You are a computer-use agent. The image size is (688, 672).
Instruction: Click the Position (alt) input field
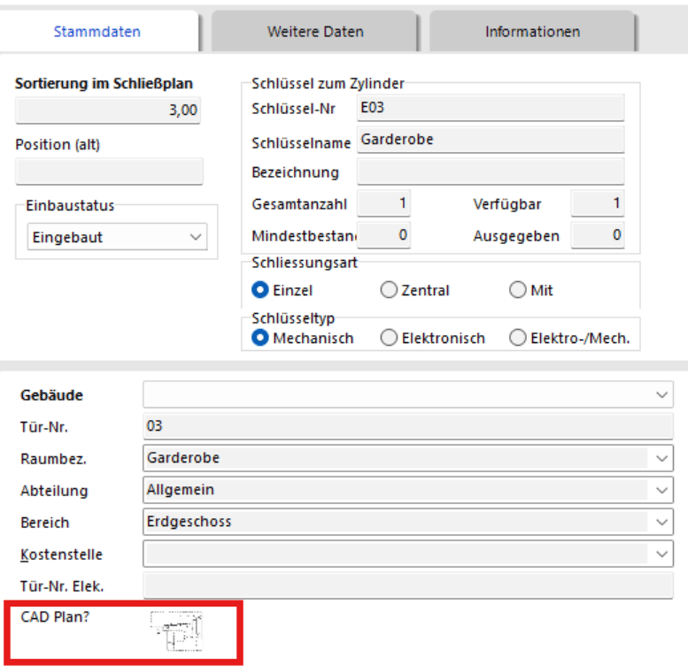coord(109,171)
